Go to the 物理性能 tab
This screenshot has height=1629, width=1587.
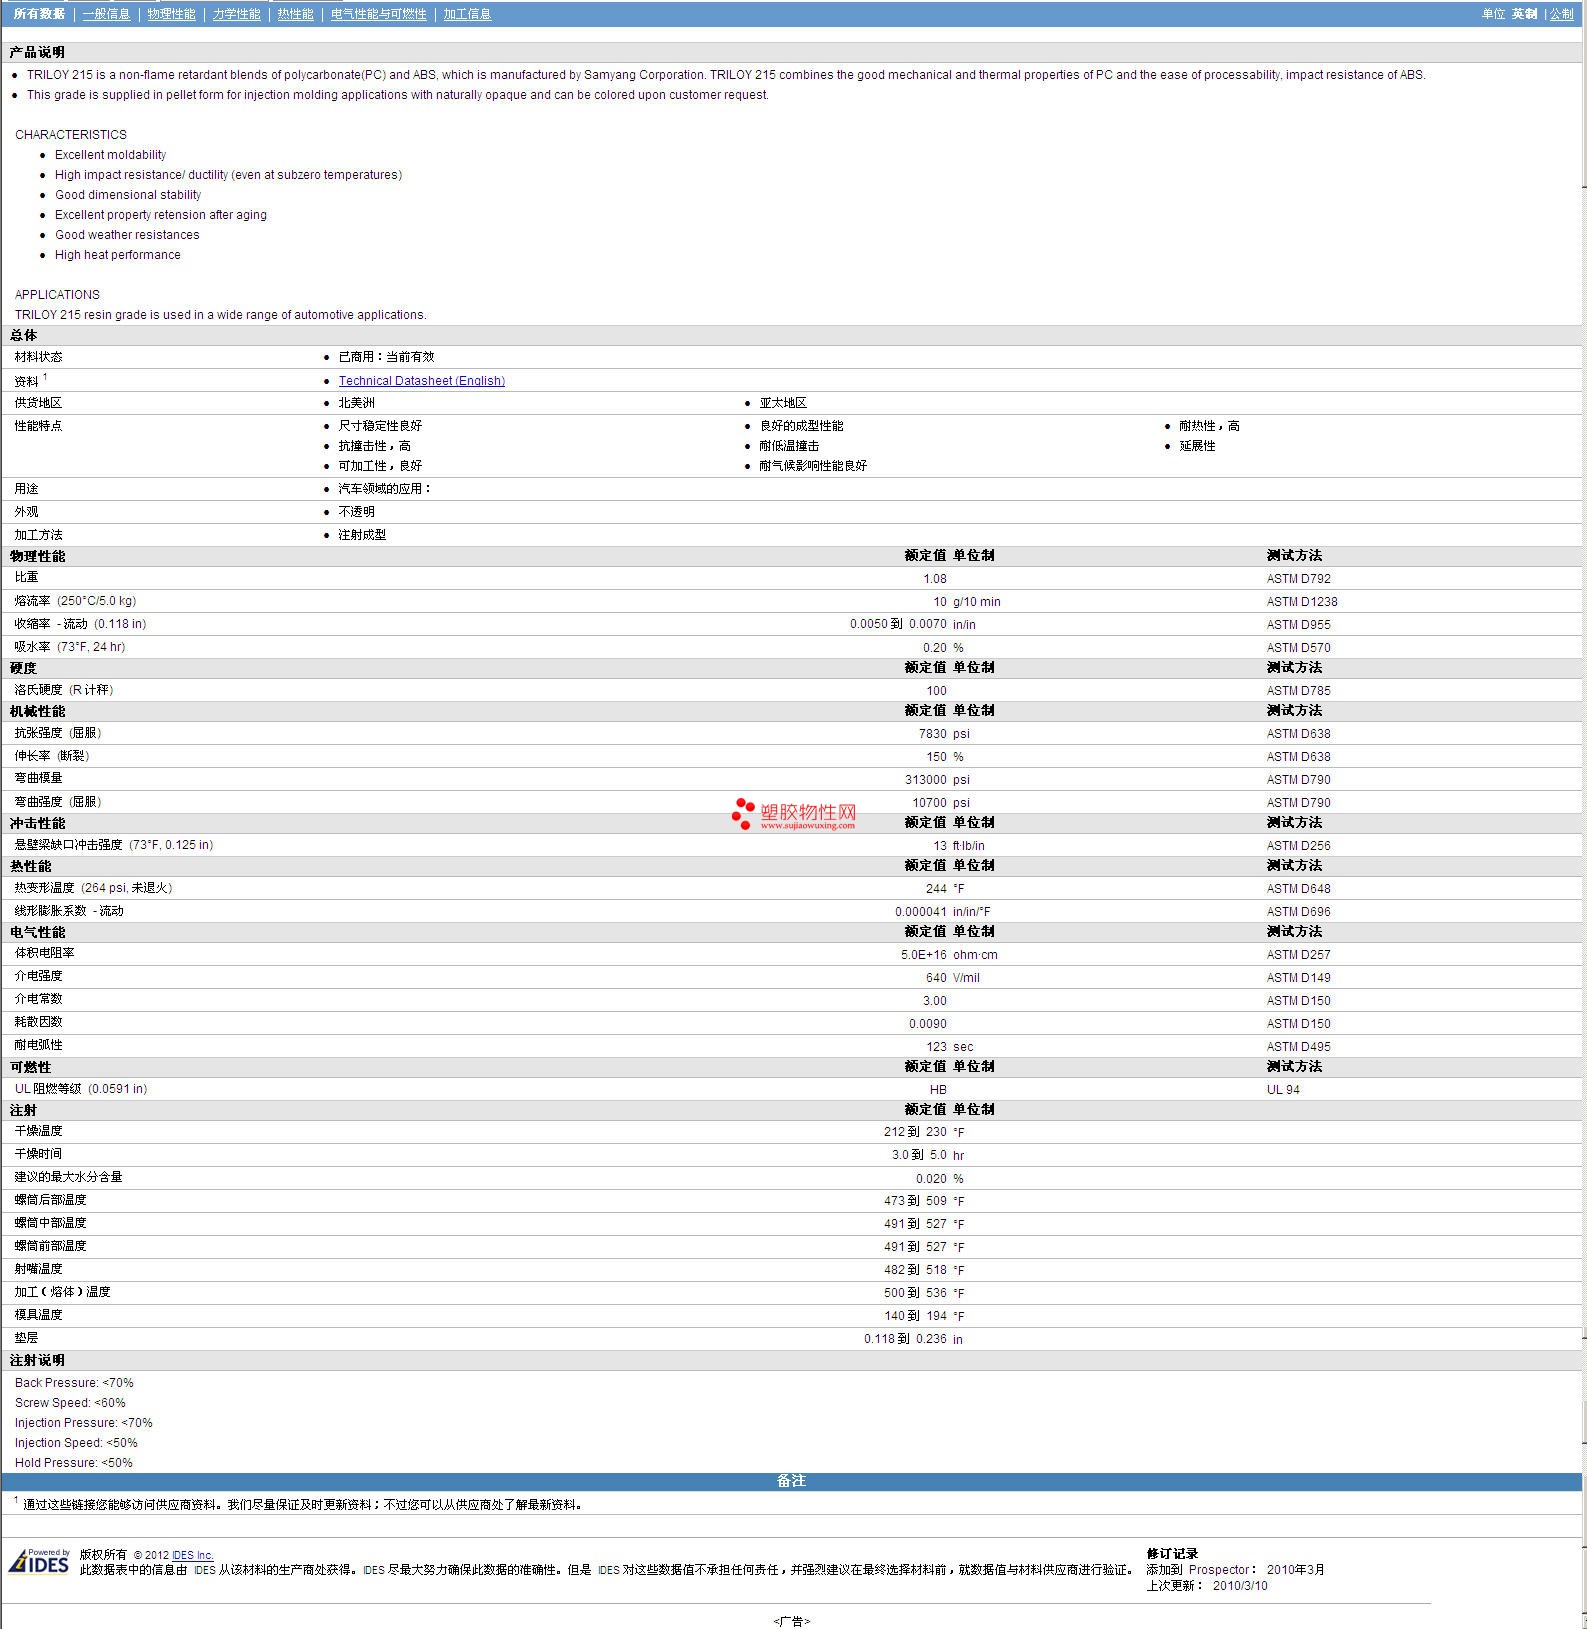point(171,14)
